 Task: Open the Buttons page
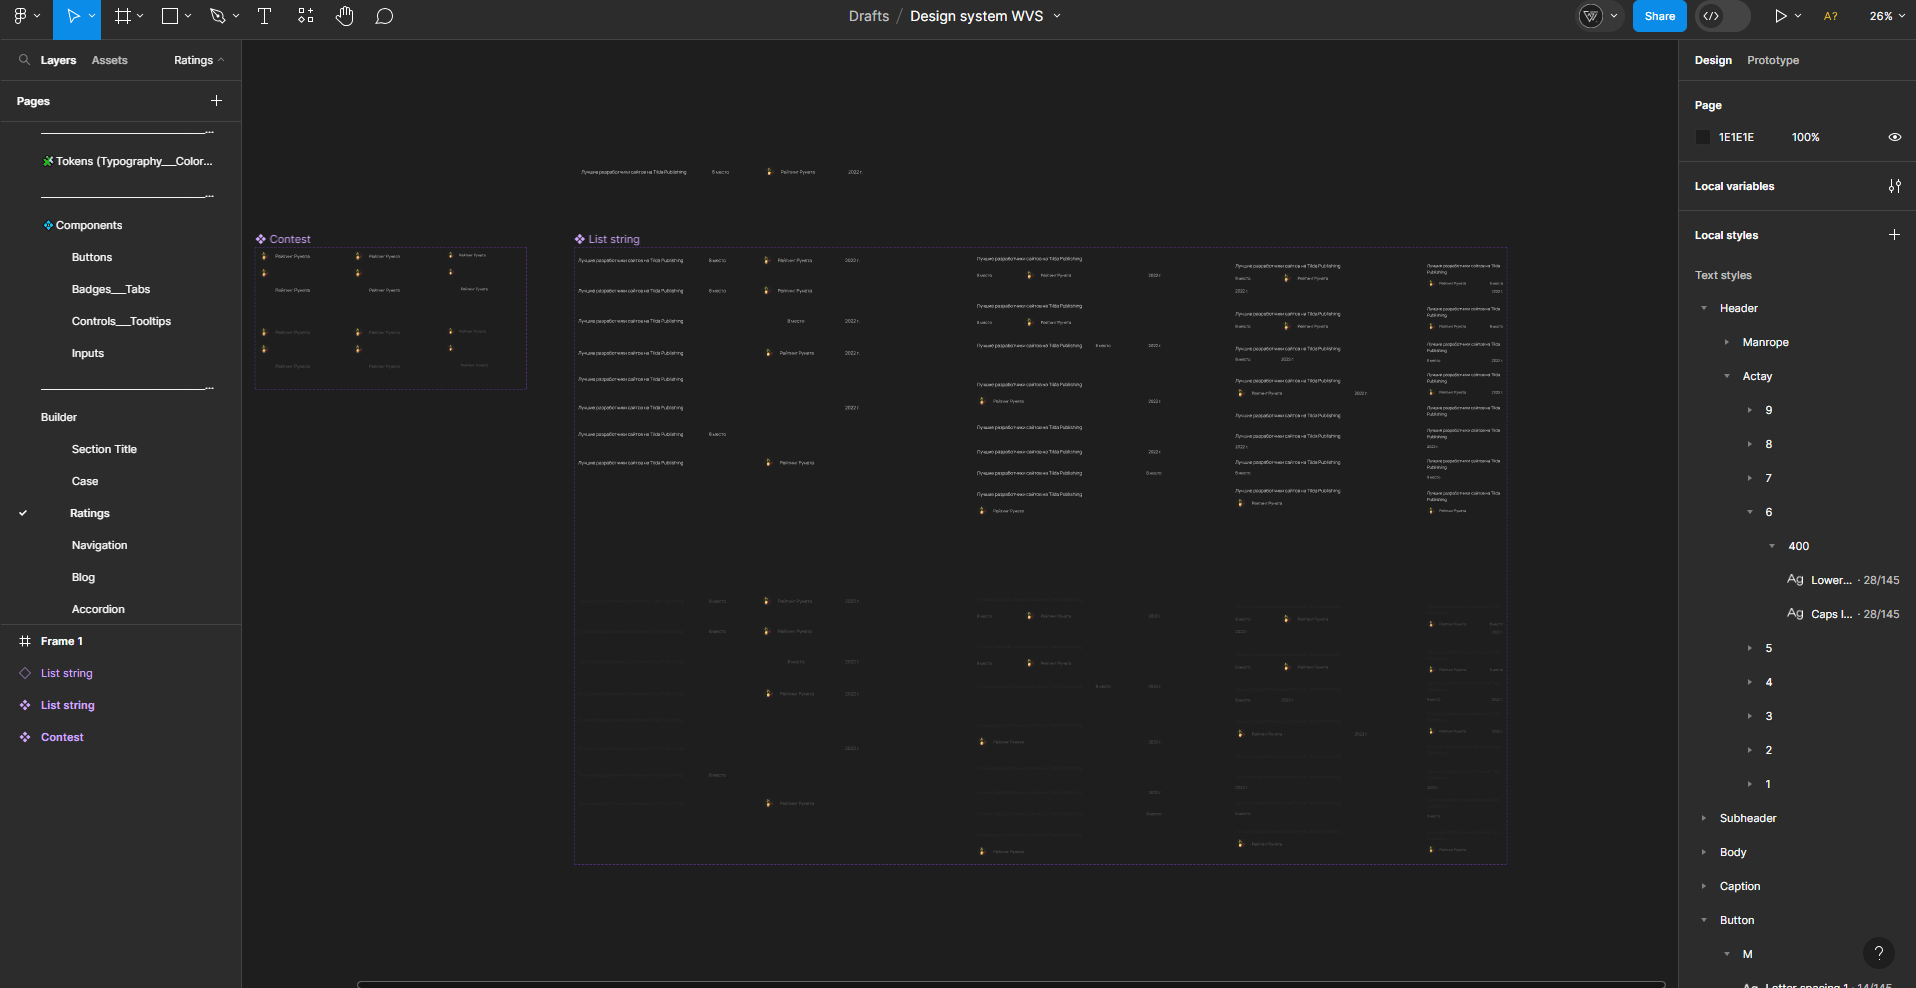pos(92,257)
